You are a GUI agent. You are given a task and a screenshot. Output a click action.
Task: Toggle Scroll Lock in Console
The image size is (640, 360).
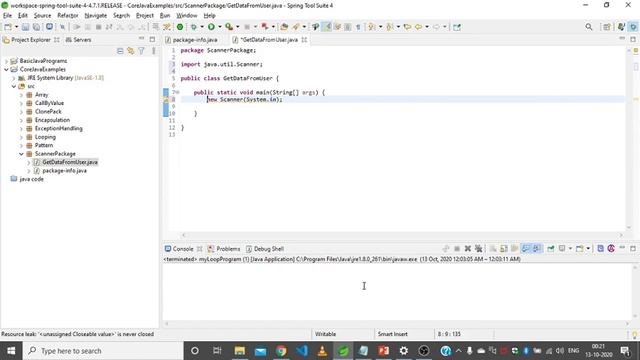click(x=504, y=249)
